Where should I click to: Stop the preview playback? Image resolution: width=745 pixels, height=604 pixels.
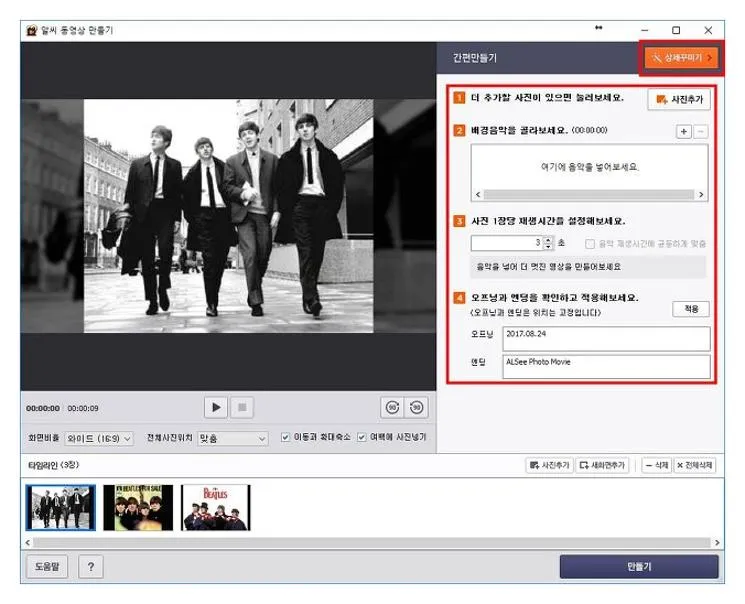point(242,408)
